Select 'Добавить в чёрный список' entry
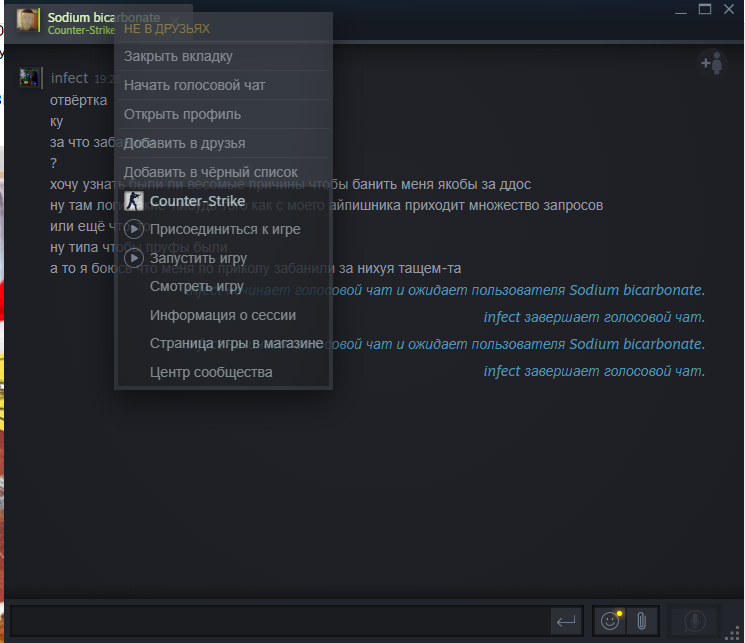This screenshot has height=643, width=745. coord(223,172)
